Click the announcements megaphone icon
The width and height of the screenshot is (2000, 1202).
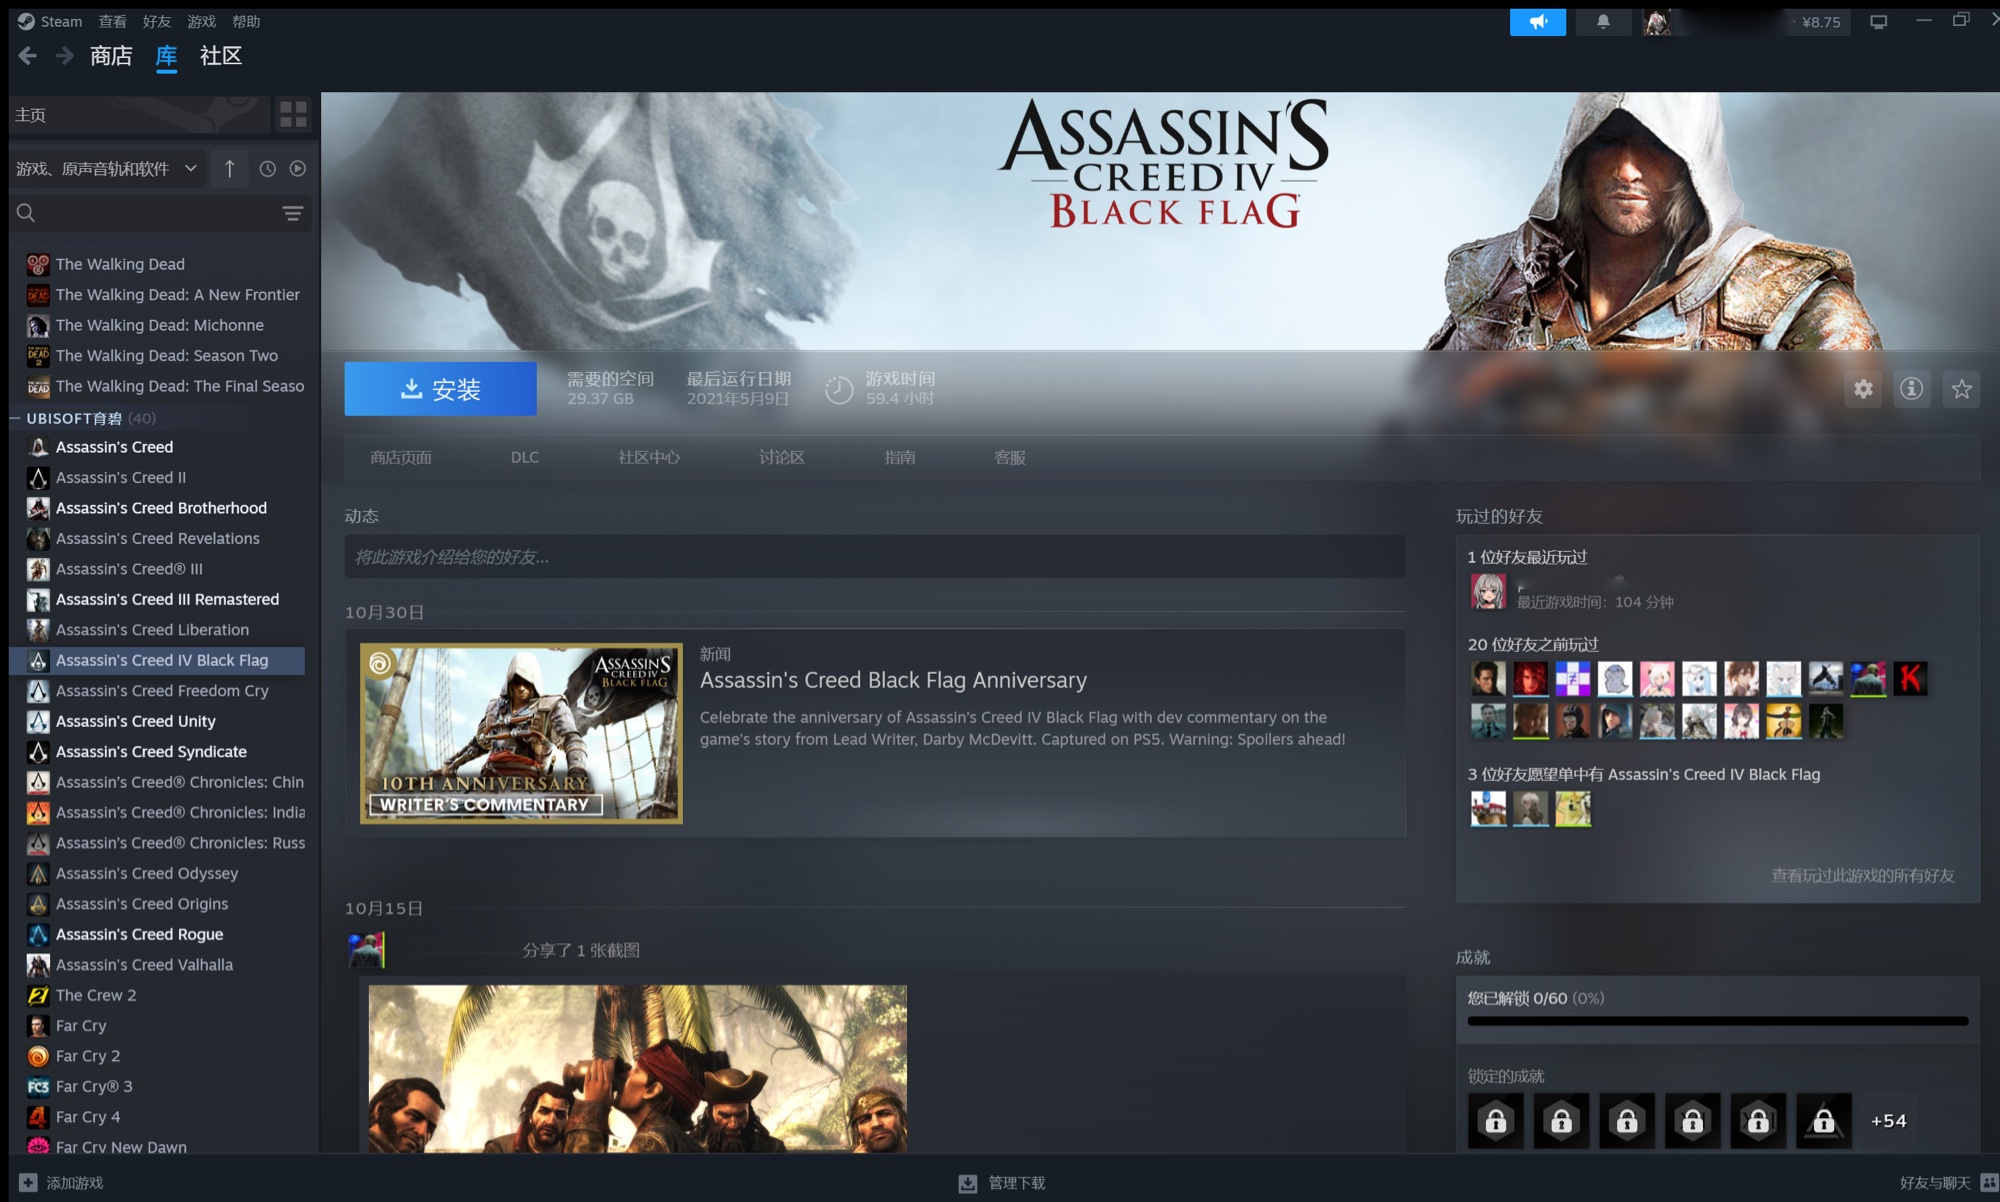(1537, 22)
